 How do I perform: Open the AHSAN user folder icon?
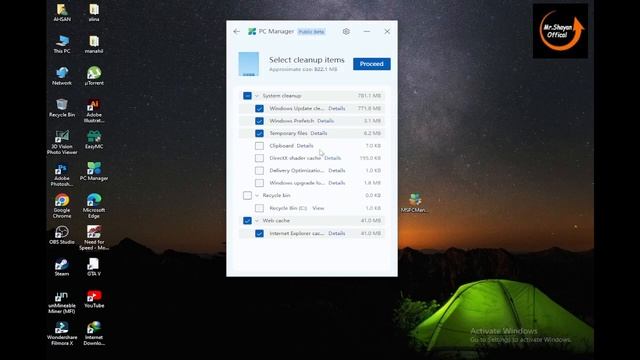[x=62, y=12]
